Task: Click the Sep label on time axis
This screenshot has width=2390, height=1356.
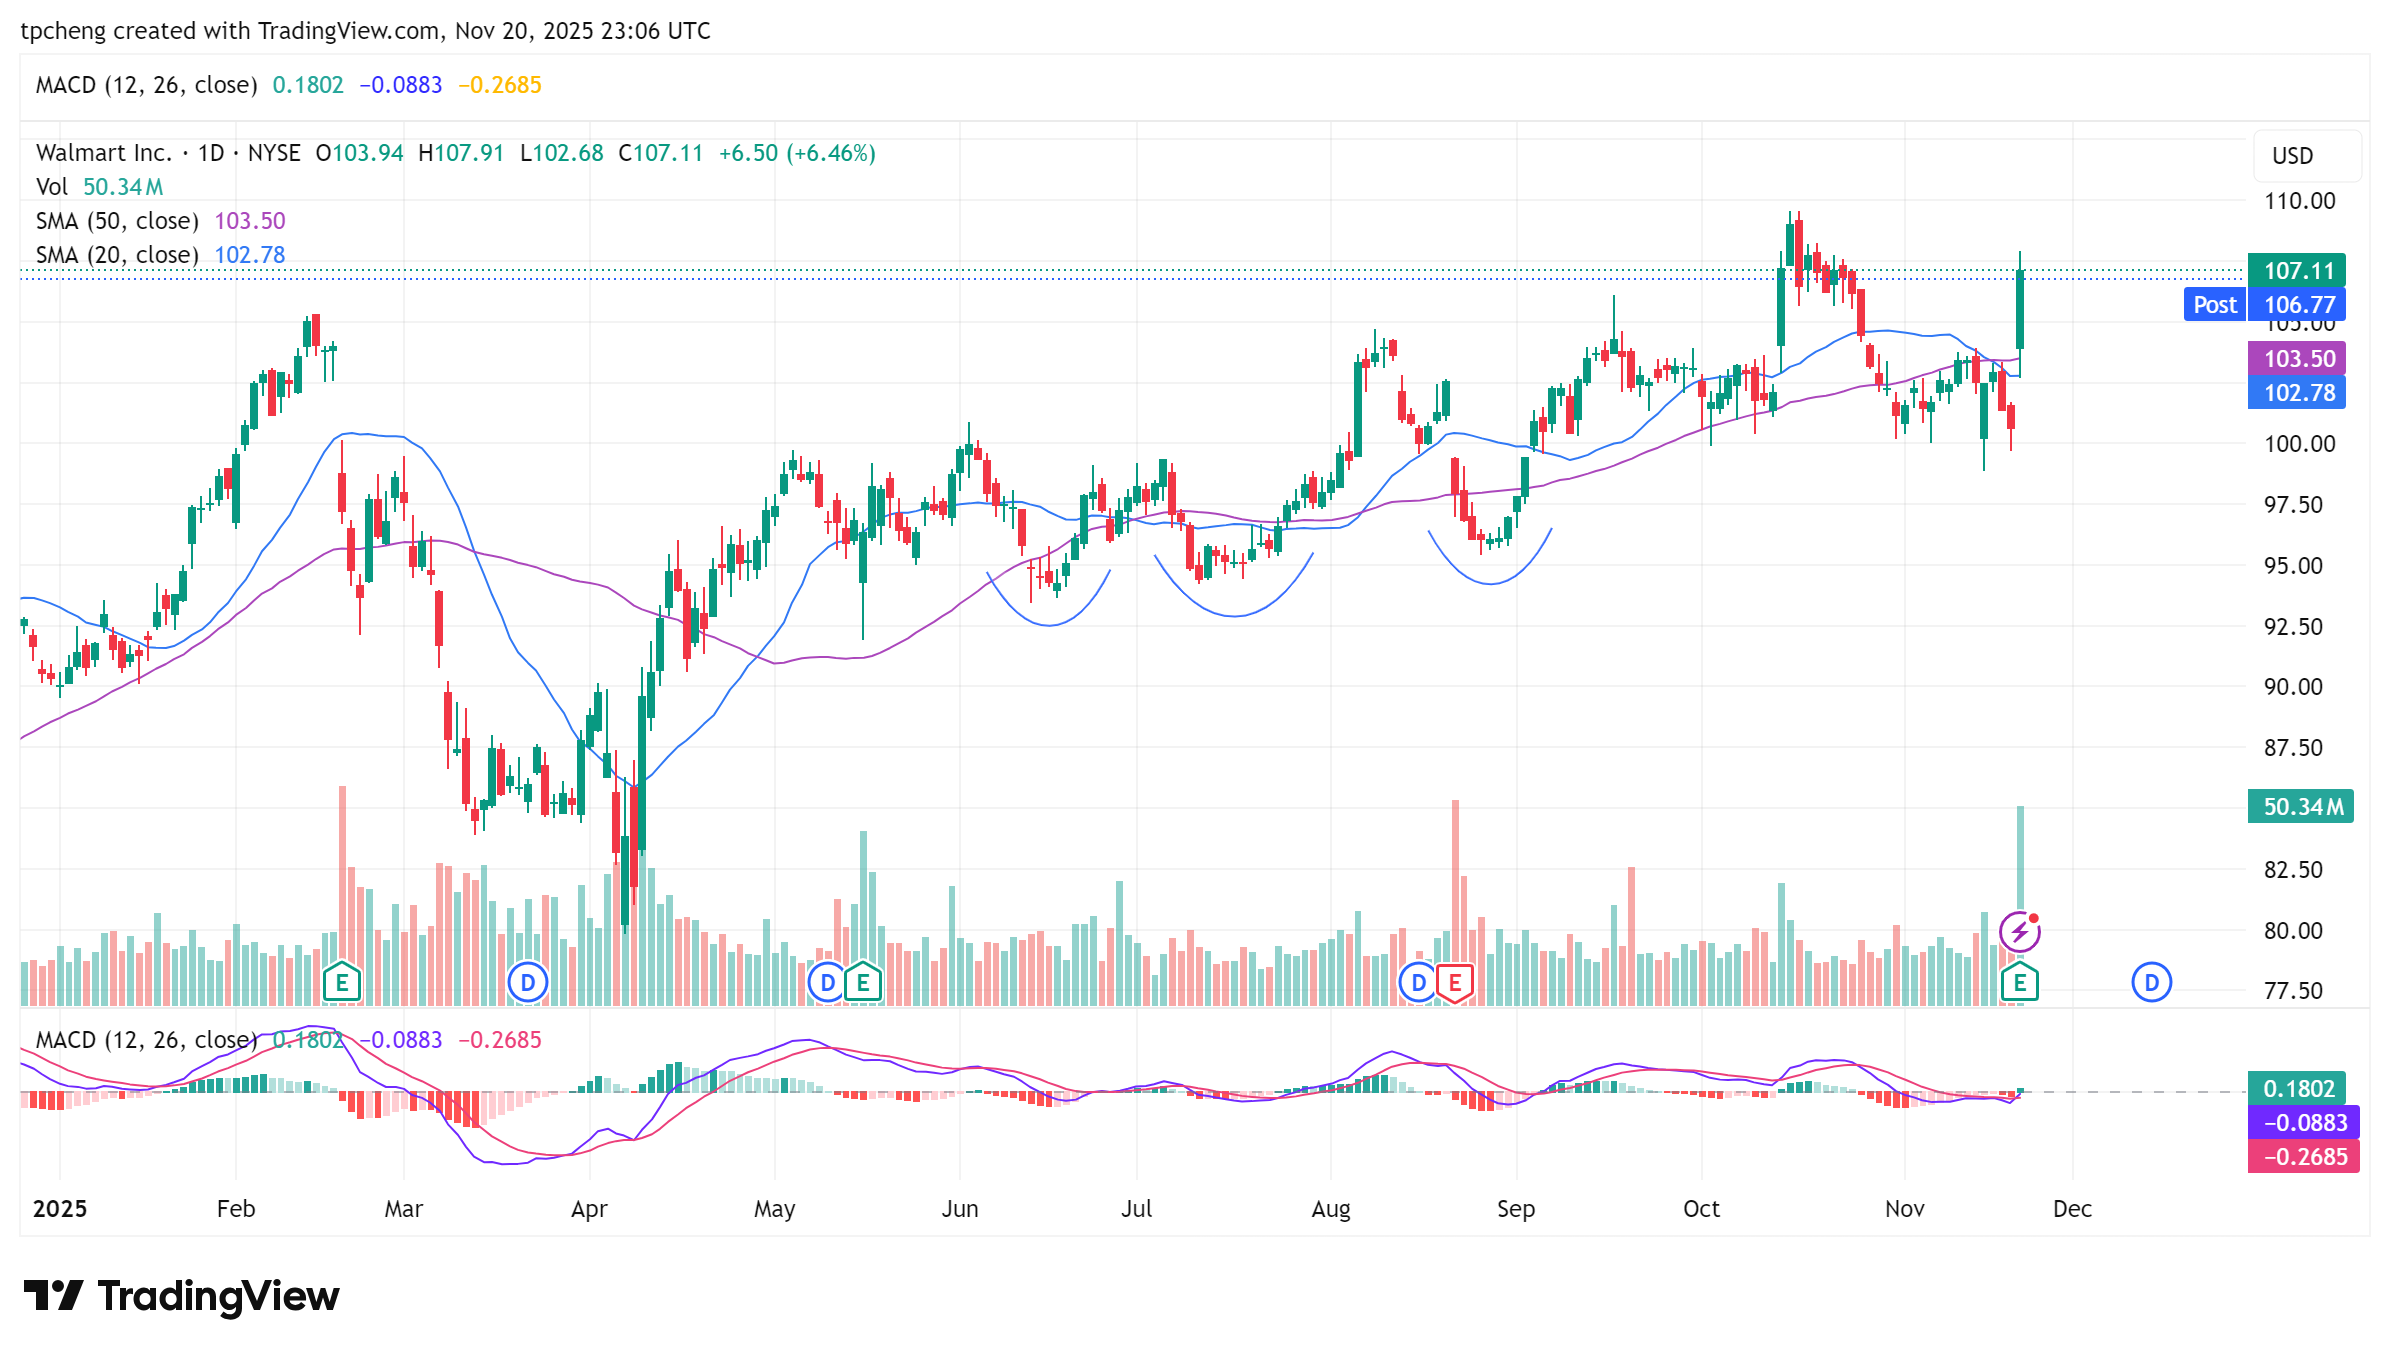Action: point(1515,1209)
